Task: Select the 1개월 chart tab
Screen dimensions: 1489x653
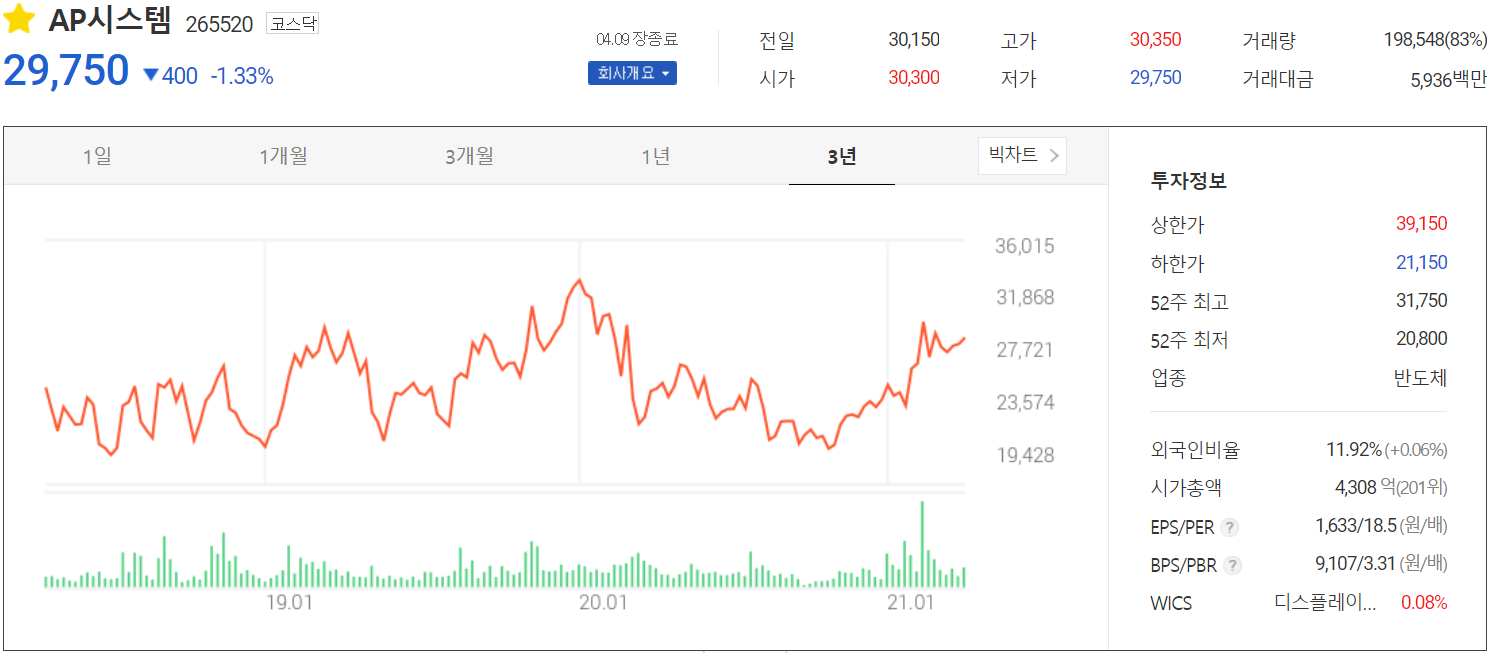Action: coord(283,156)
